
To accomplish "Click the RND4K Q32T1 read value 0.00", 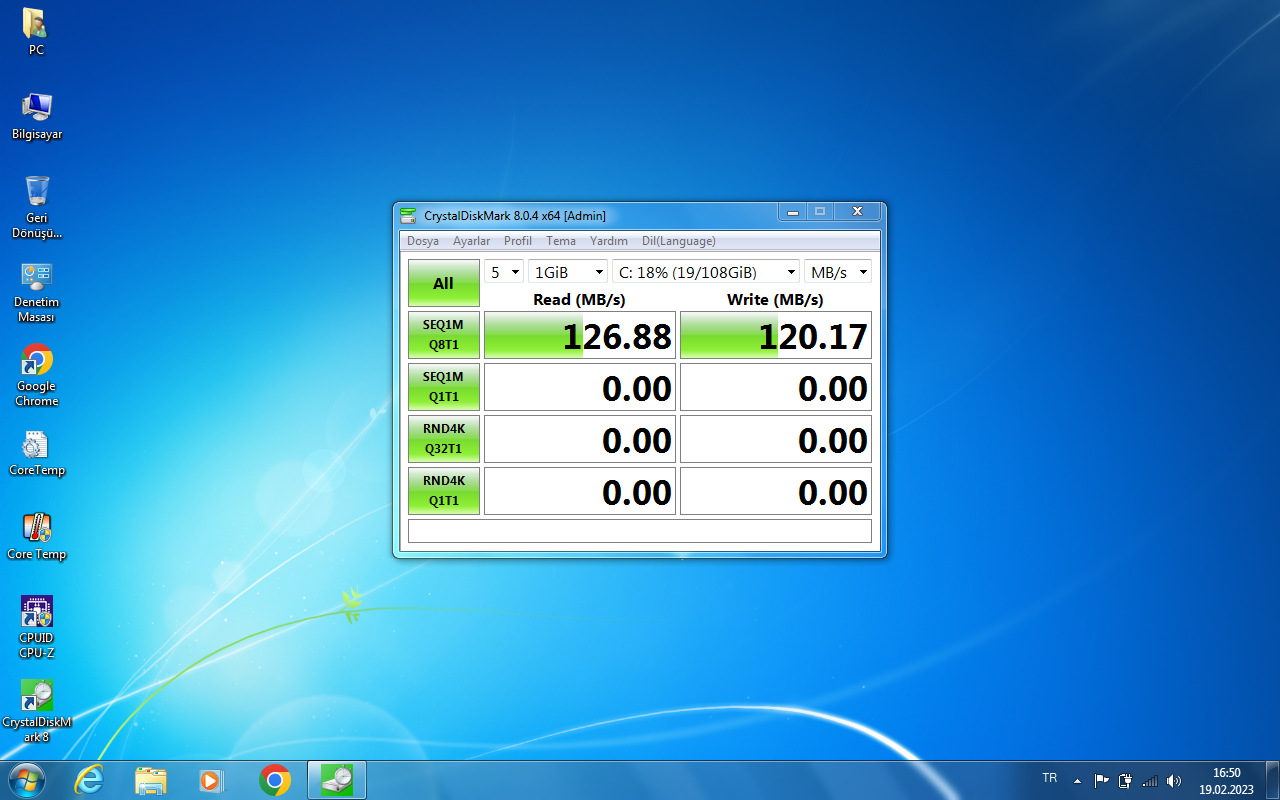I will [x=580, y=439].
